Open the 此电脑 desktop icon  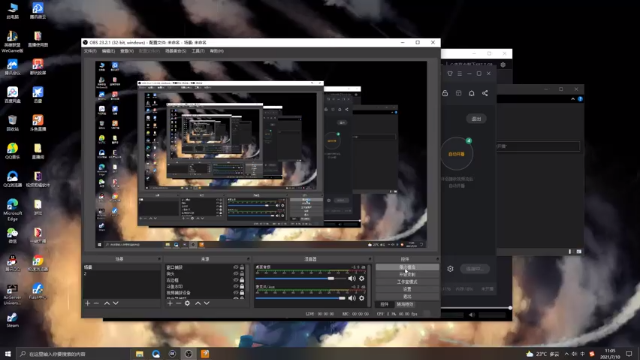pyautogui.click(x=12, y=11)
